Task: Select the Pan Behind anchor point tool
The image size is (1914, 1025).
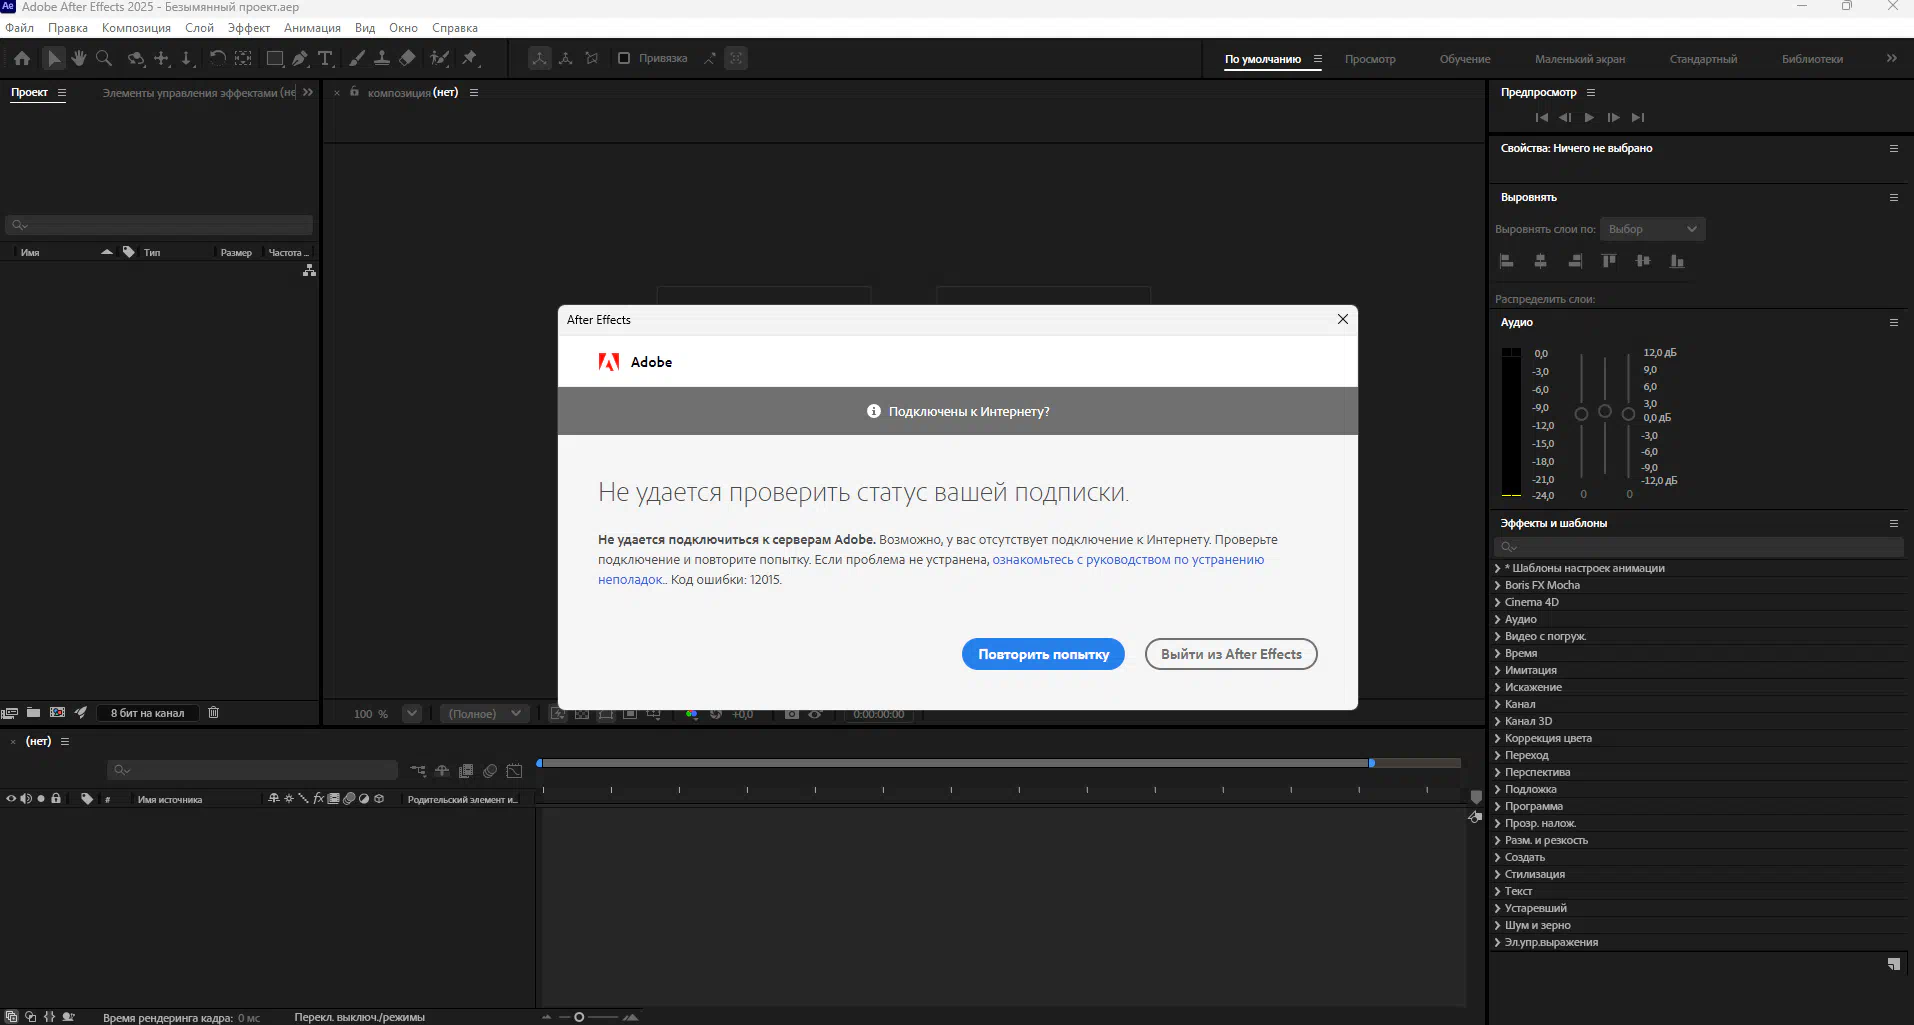Action: tap(243, 59)
